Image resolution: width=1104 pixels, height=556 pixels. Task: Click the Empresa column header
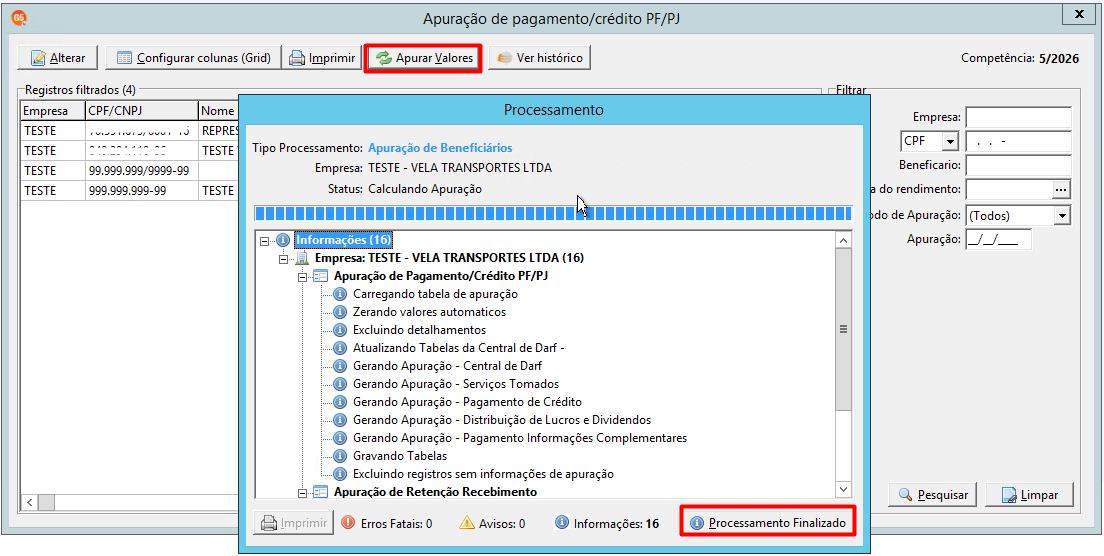point(53,110)
